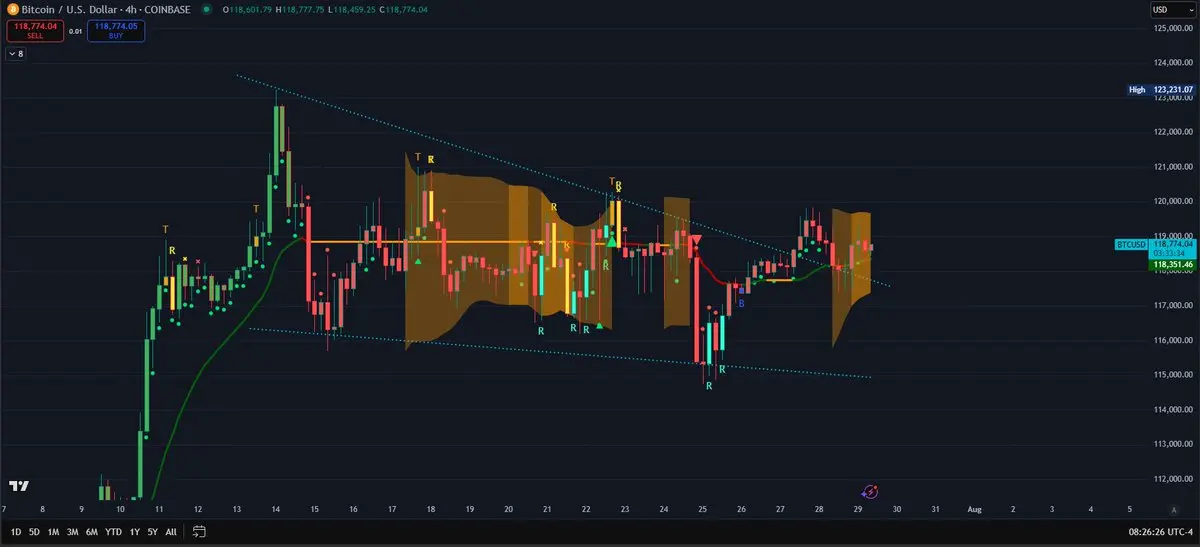Select the 5Y time range
The image size is (1200, 547).
pyautogui.click(x=152, y=531)
